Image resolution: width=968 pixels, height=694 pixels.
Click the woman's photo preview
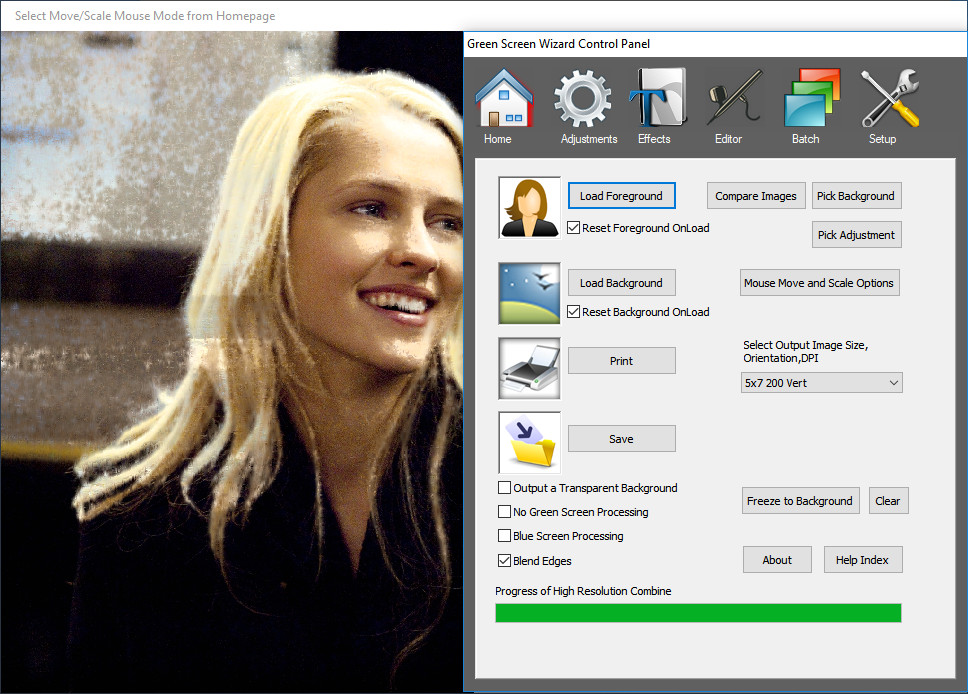pyautogui.click(x=232, y=362)
